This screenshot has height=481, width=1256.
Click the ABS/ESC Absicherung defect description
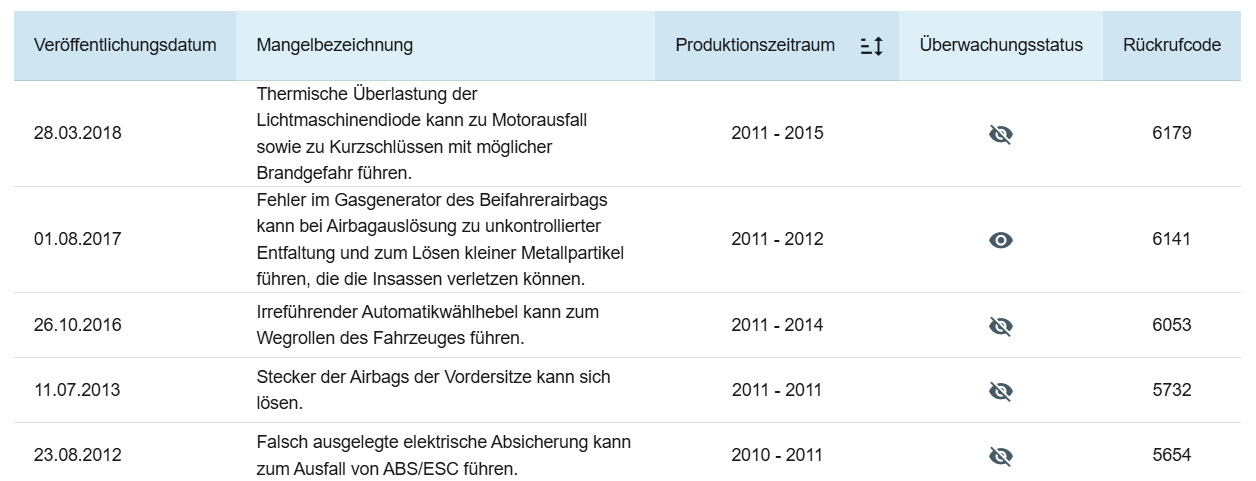[x=443, y=455]
